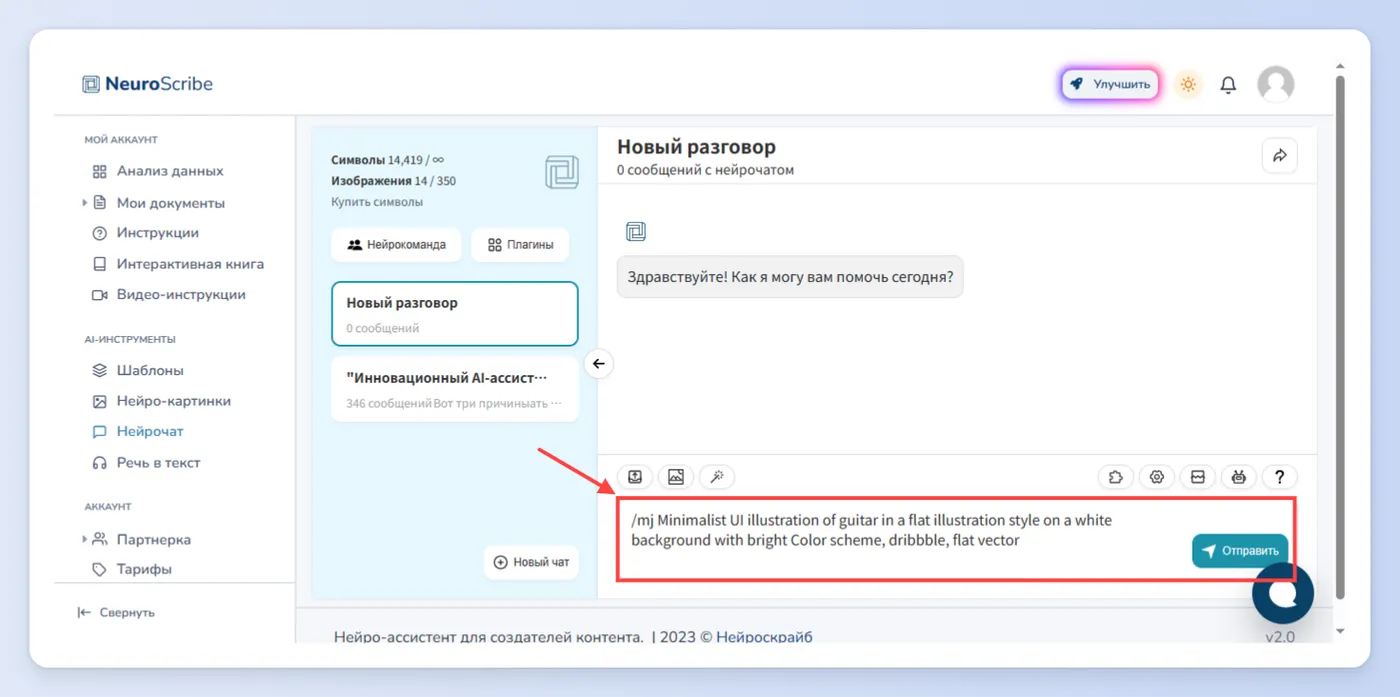The image size is (1400, 697).
Task: Expand the Партнерка arrow
Action: coord(85,539)
